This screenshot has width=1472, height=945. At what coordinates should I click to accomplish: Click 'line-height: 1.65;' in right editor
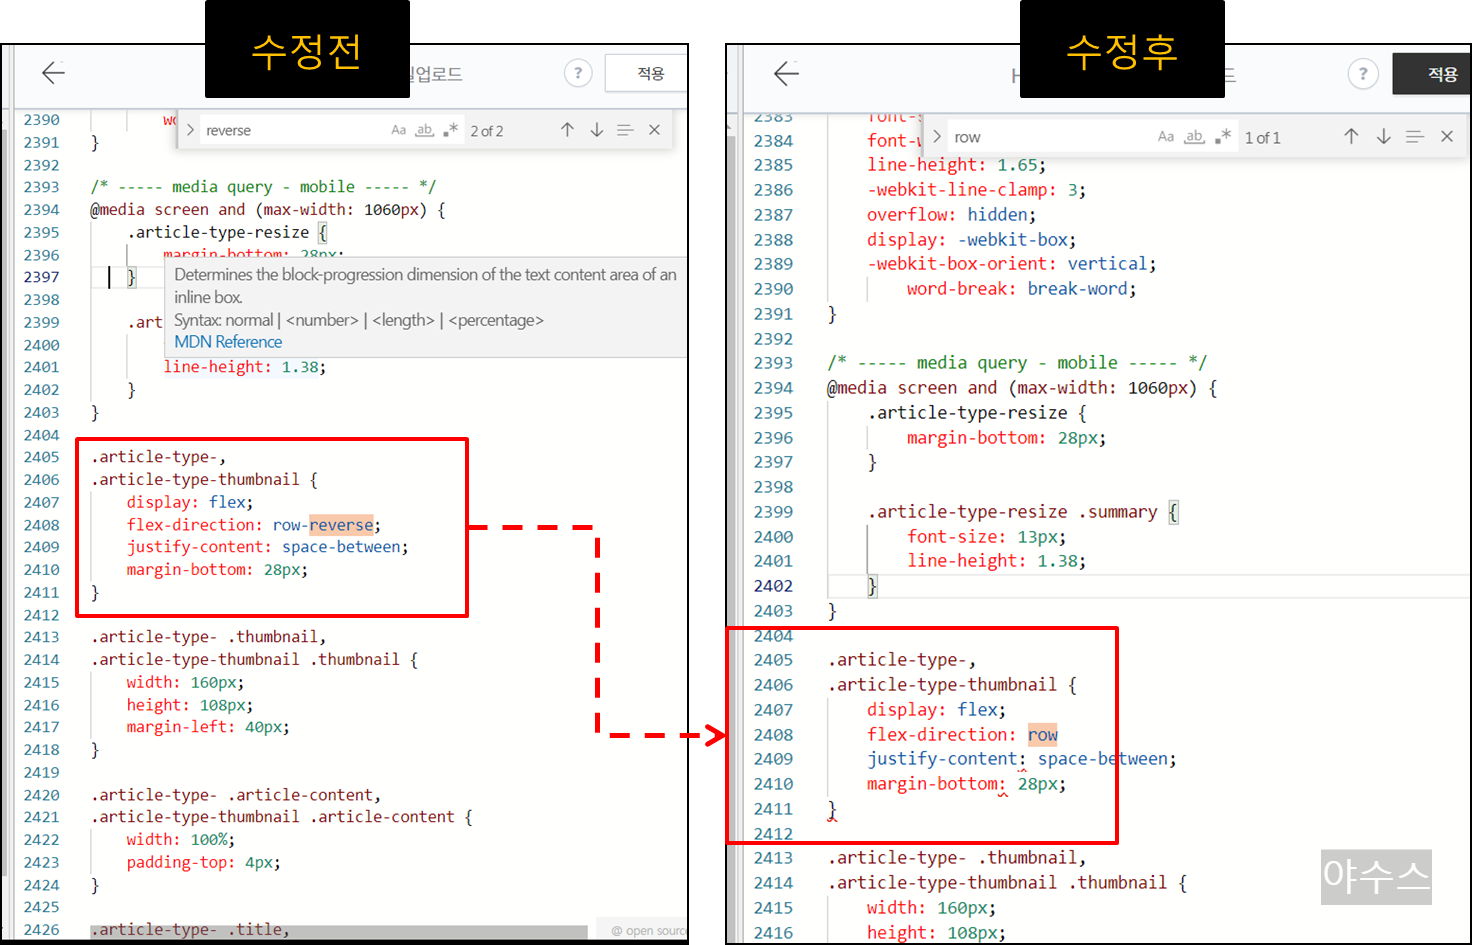(x=956, y=165)
